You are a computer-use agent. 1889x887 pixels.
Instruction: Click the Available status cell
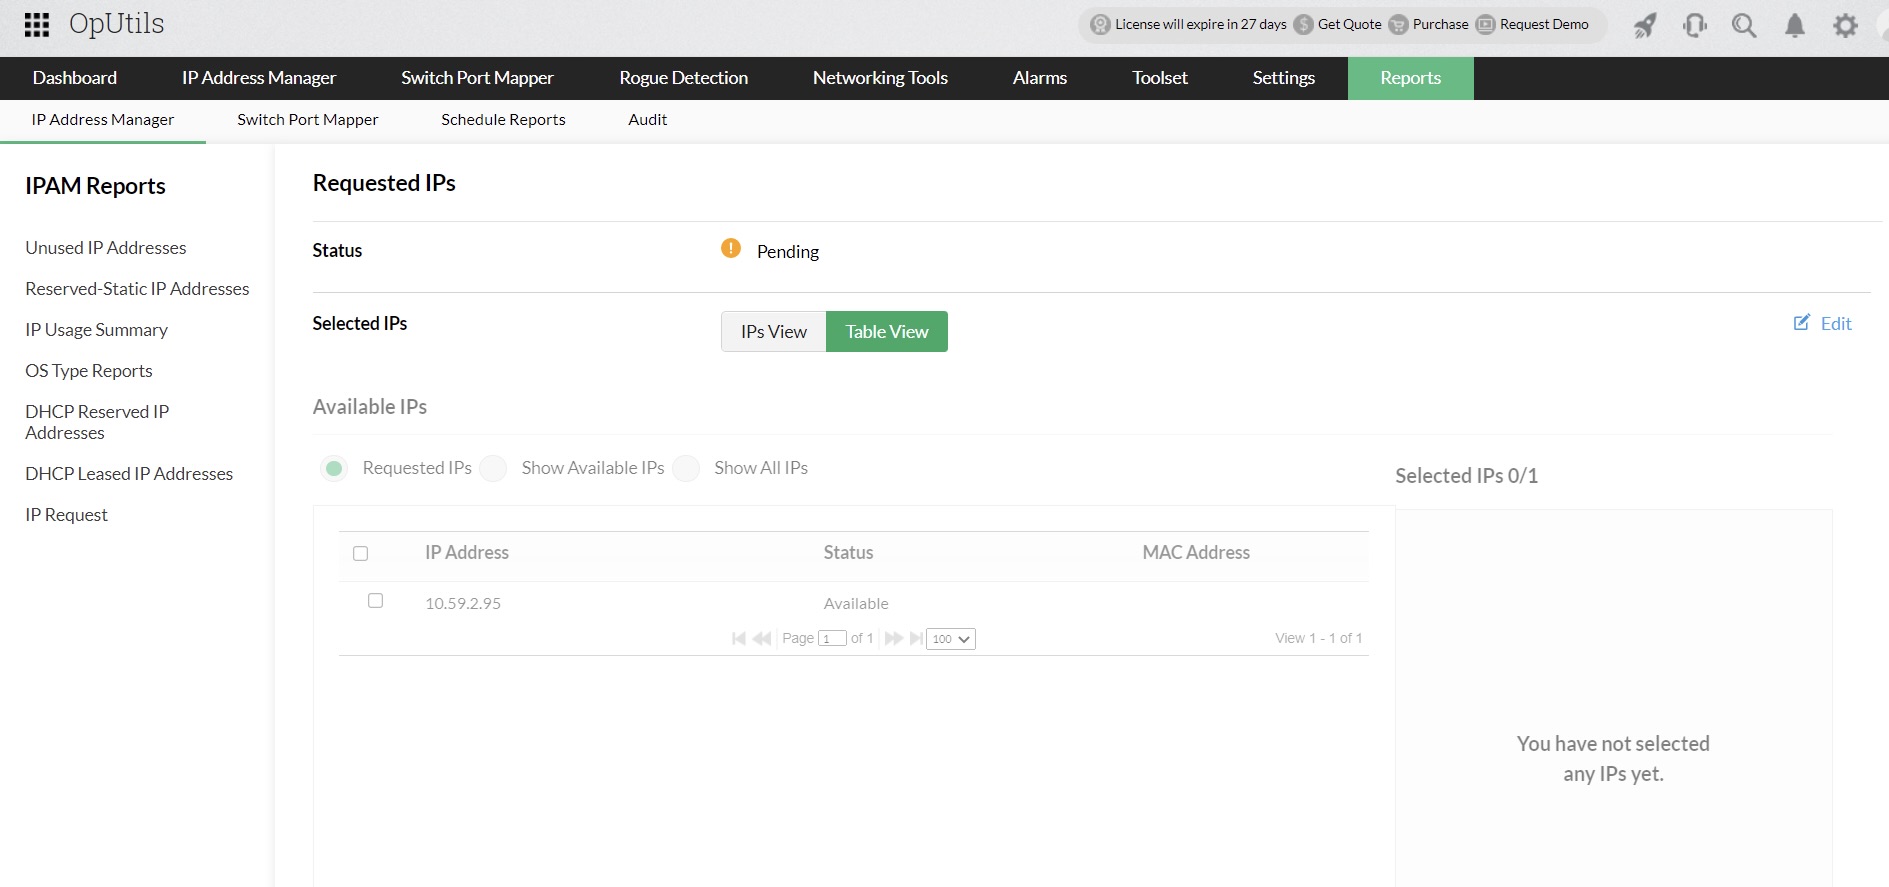(x=856, y=604)
